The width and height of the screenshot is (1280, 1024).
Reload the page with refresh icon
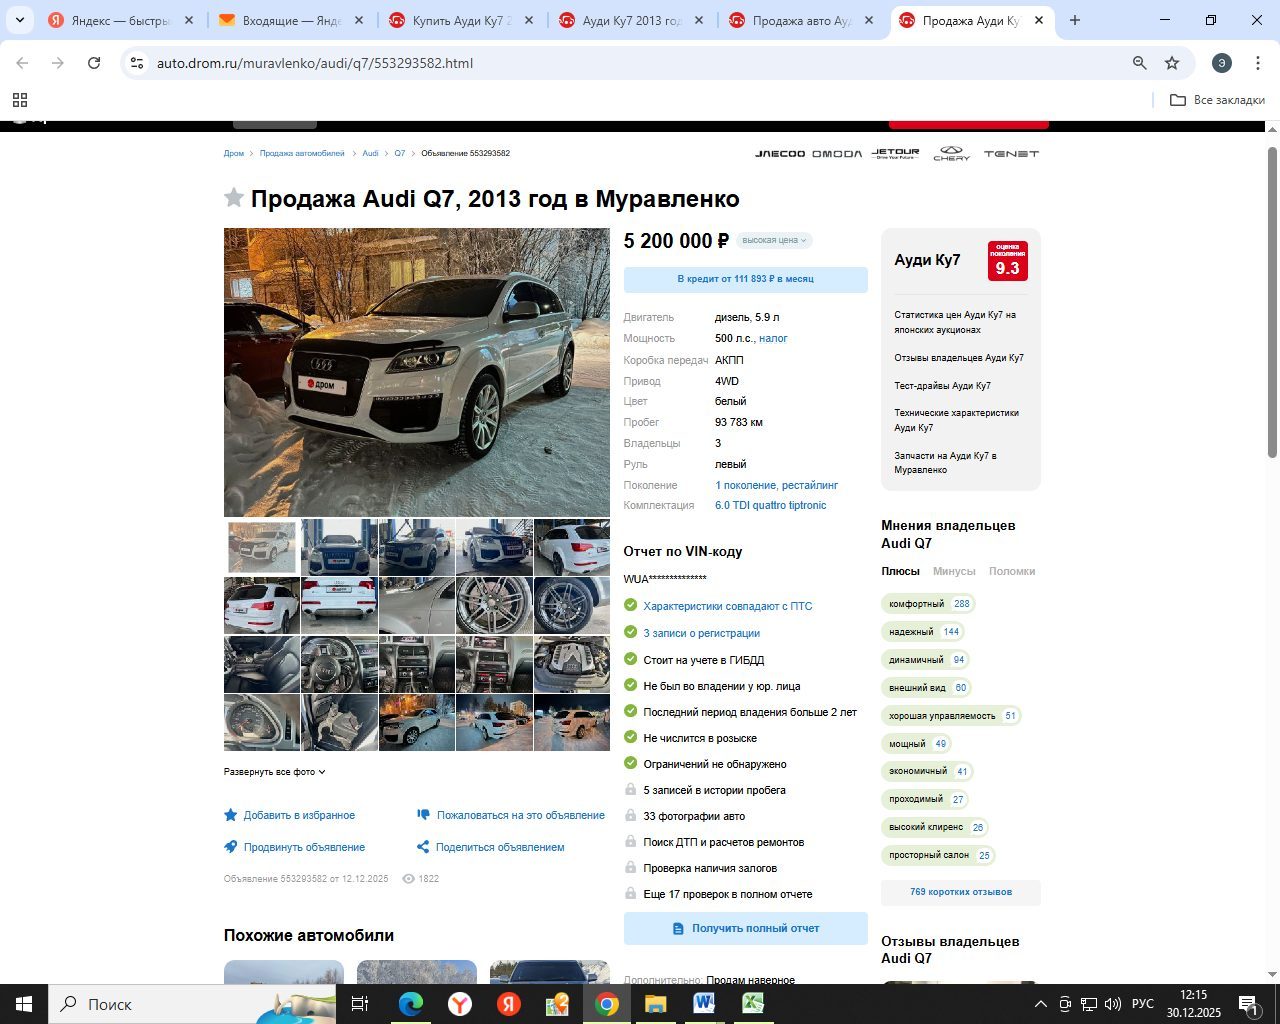[x=94, y=63]
